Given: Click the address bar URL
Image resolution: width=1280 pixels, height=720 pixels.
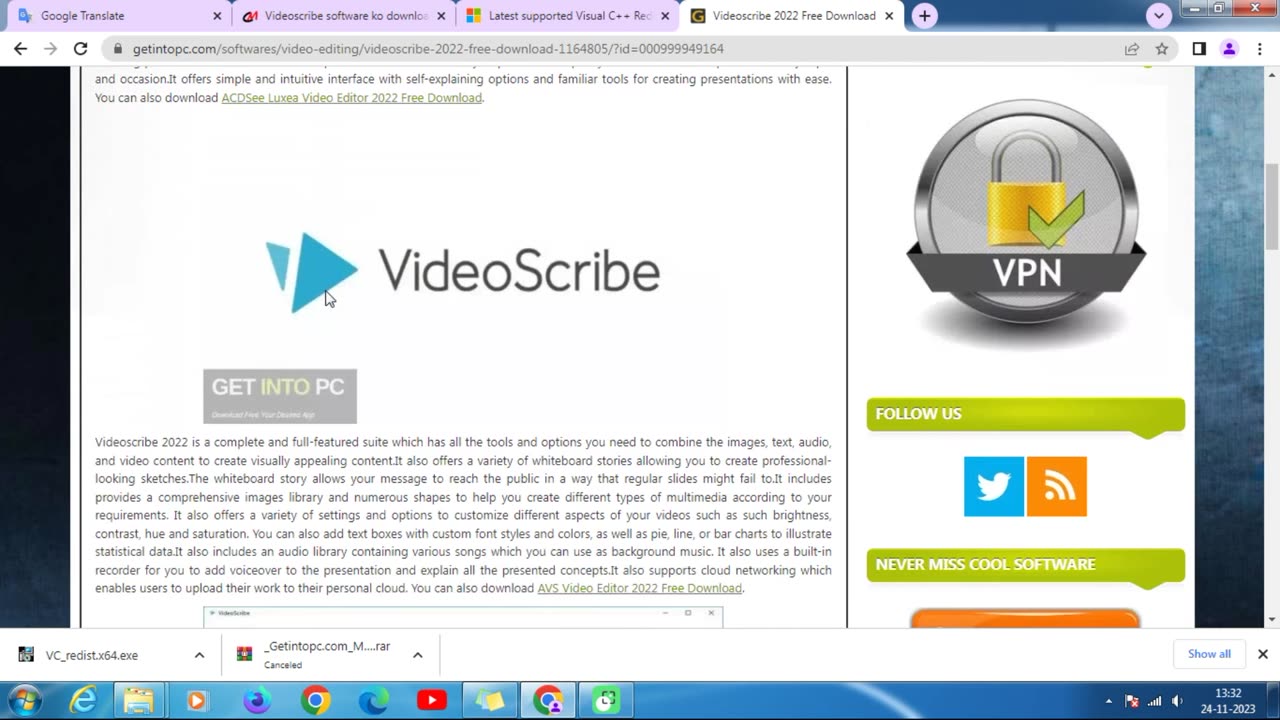Looking at the screenshot, I should point(428,48).
